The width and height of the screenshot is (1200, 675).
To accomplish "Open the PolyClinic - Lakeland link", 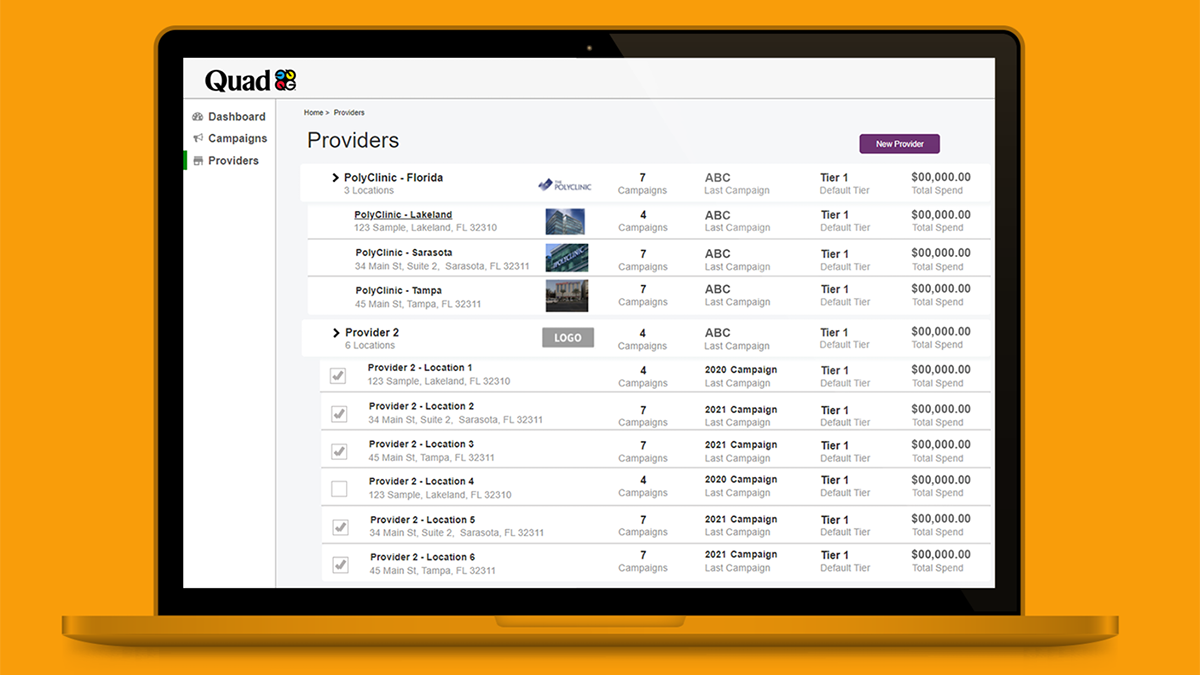I will [403, 215].
